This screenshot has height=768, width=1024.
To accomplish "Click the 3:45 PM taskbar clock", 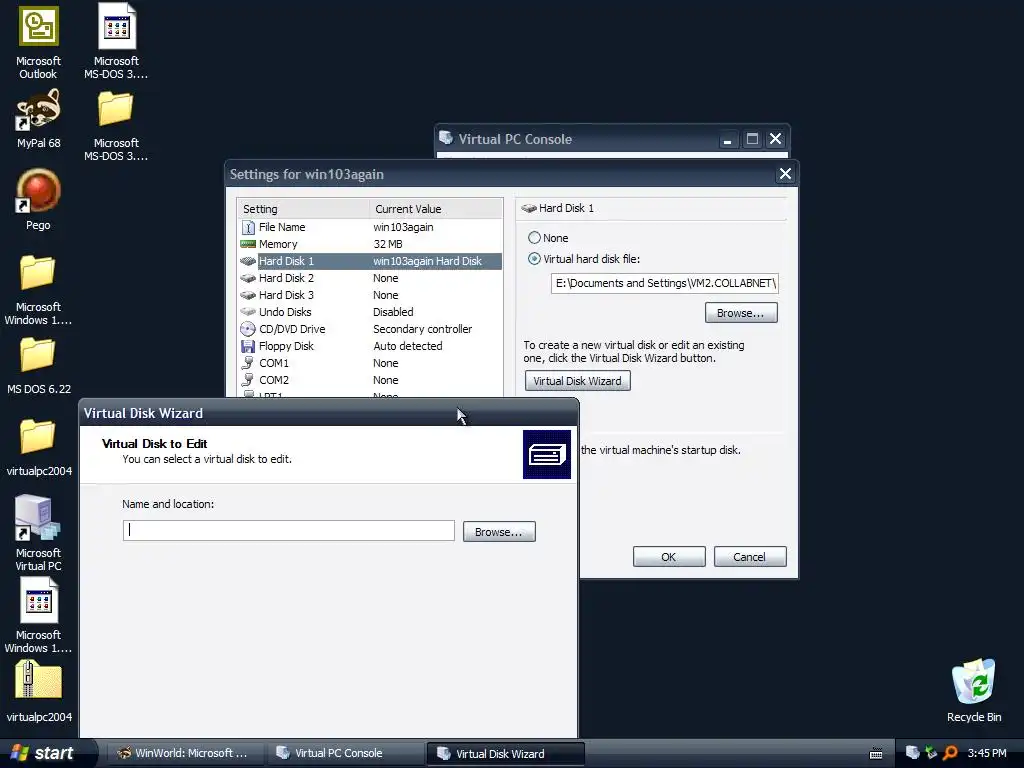I will 987,753.
